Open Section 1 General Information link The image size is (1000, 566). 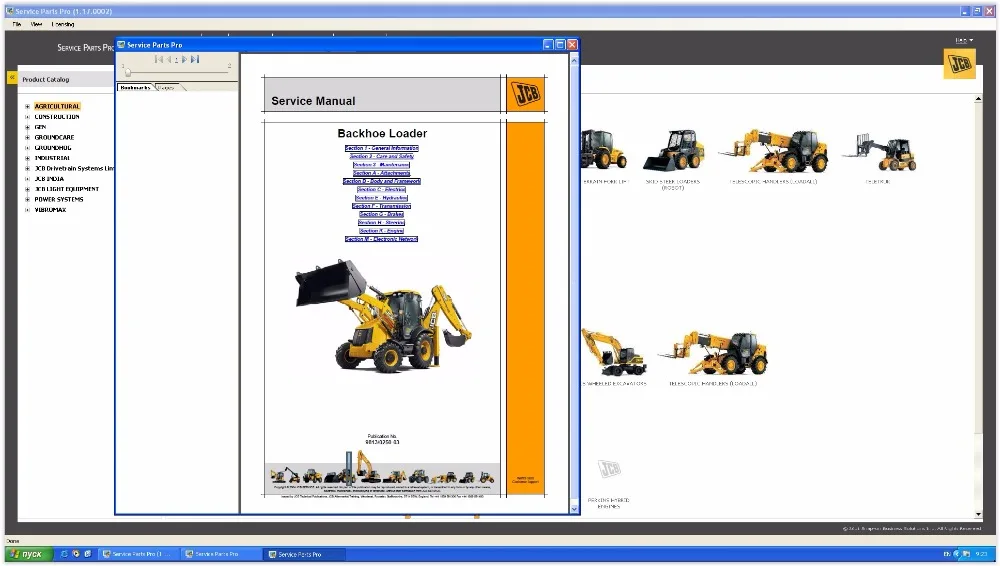tap(382, 148)
